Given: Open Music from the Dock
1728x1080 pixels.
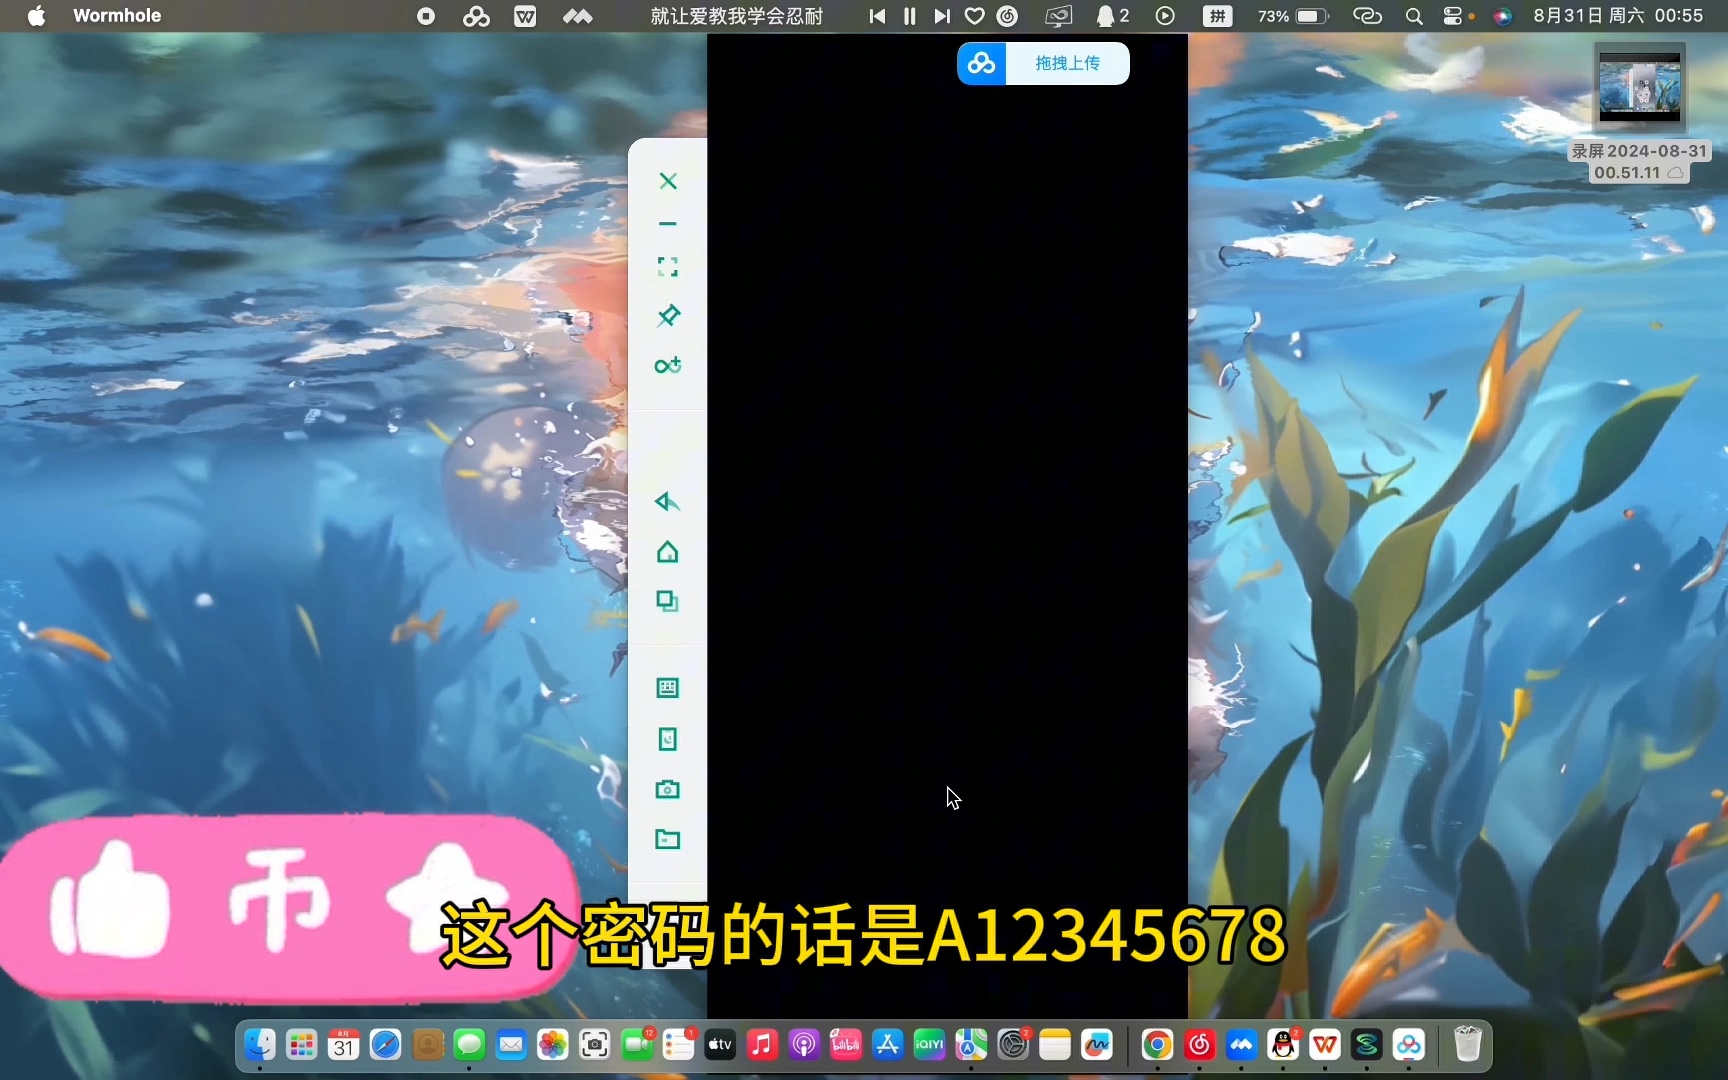Looking at the screenshot, I should point(762,1045).
